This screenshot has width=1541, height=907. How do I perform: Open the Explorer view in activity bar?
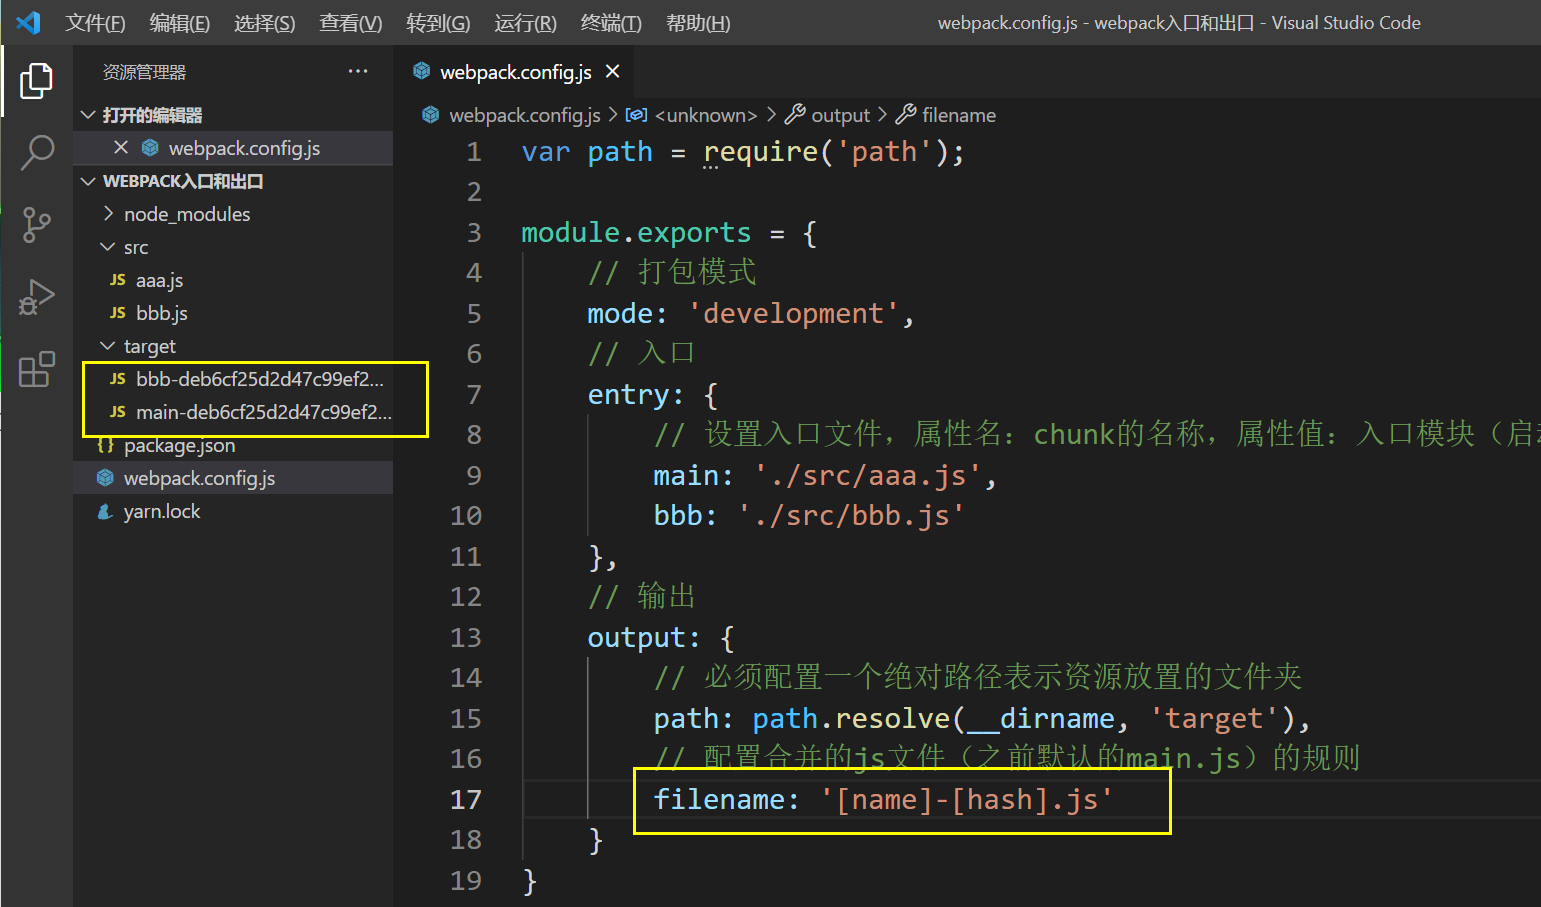[x=36, y=81]
